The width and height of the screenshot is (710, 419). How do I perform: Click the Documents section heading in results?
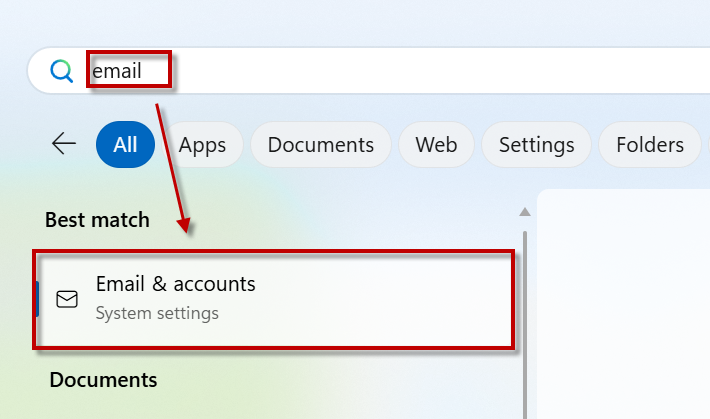click(x=103, y=380)
